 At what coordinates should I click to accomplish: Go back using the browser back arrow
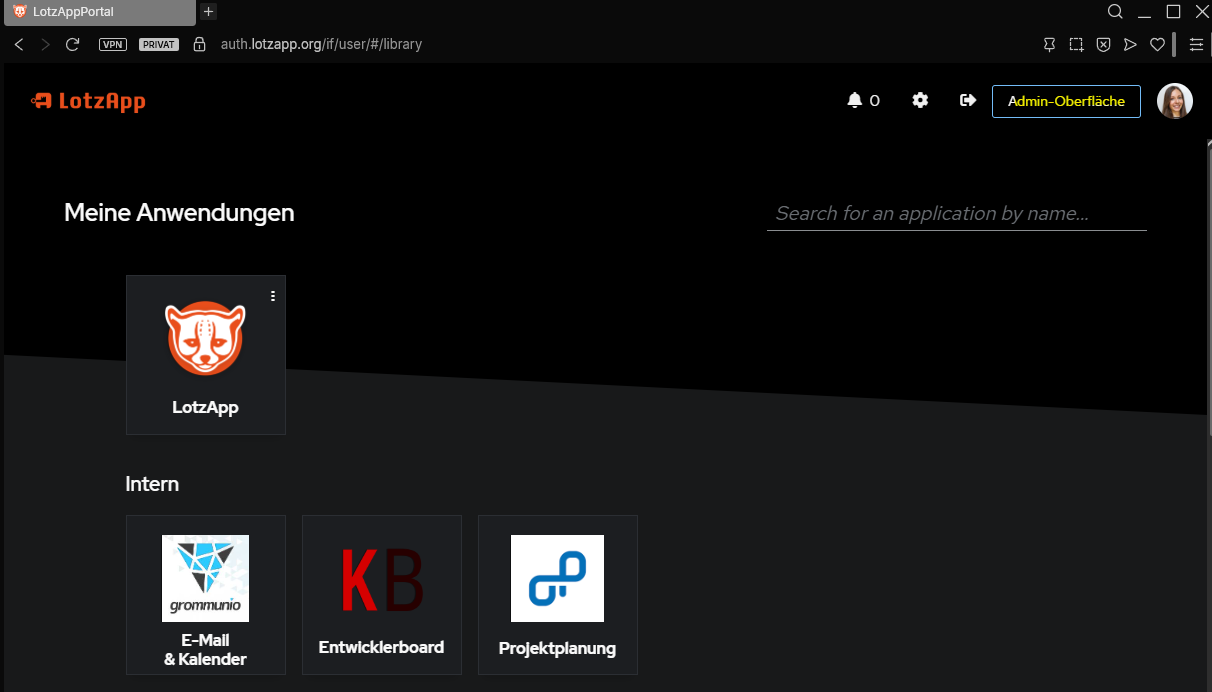click(19, 44)
